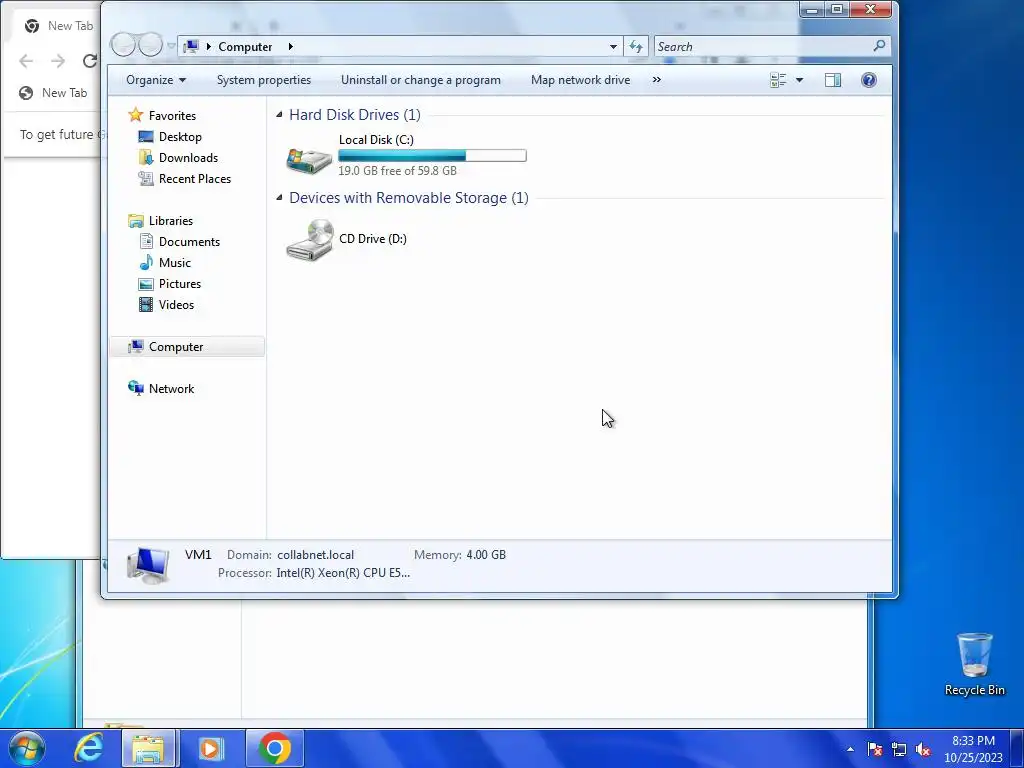Open the Organize menu
Image resolution: width=1024 pixels, height=768 pixels.
156,80
